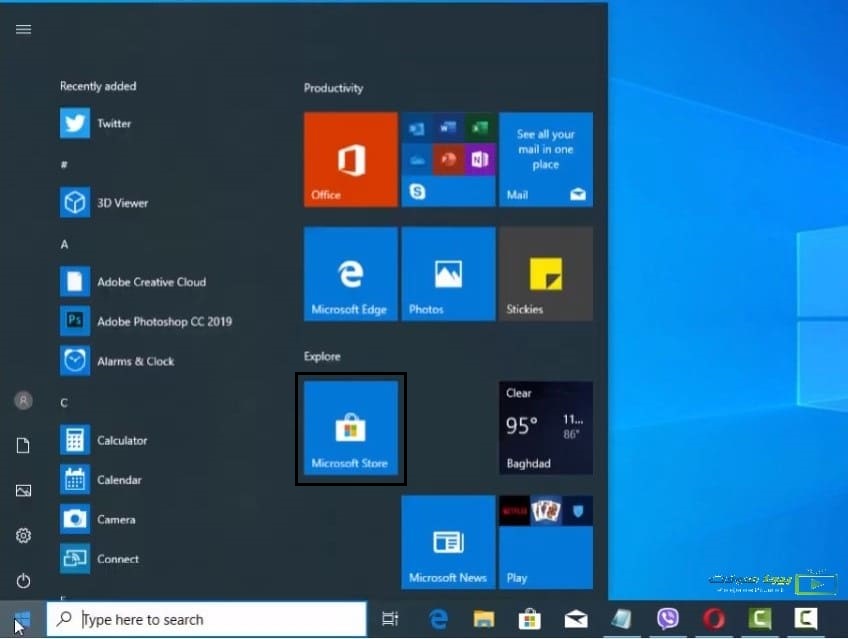Open the Office apps folder tile
The width and height of the screenshot is (848, 639).
(448, 159)
